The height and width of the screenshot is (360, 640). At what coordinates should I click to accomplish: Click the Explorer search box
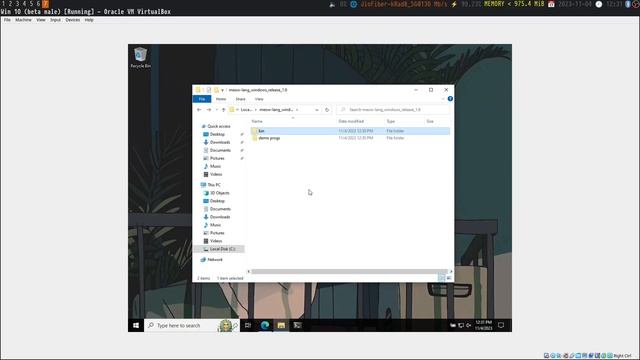(x=393, y=110)
